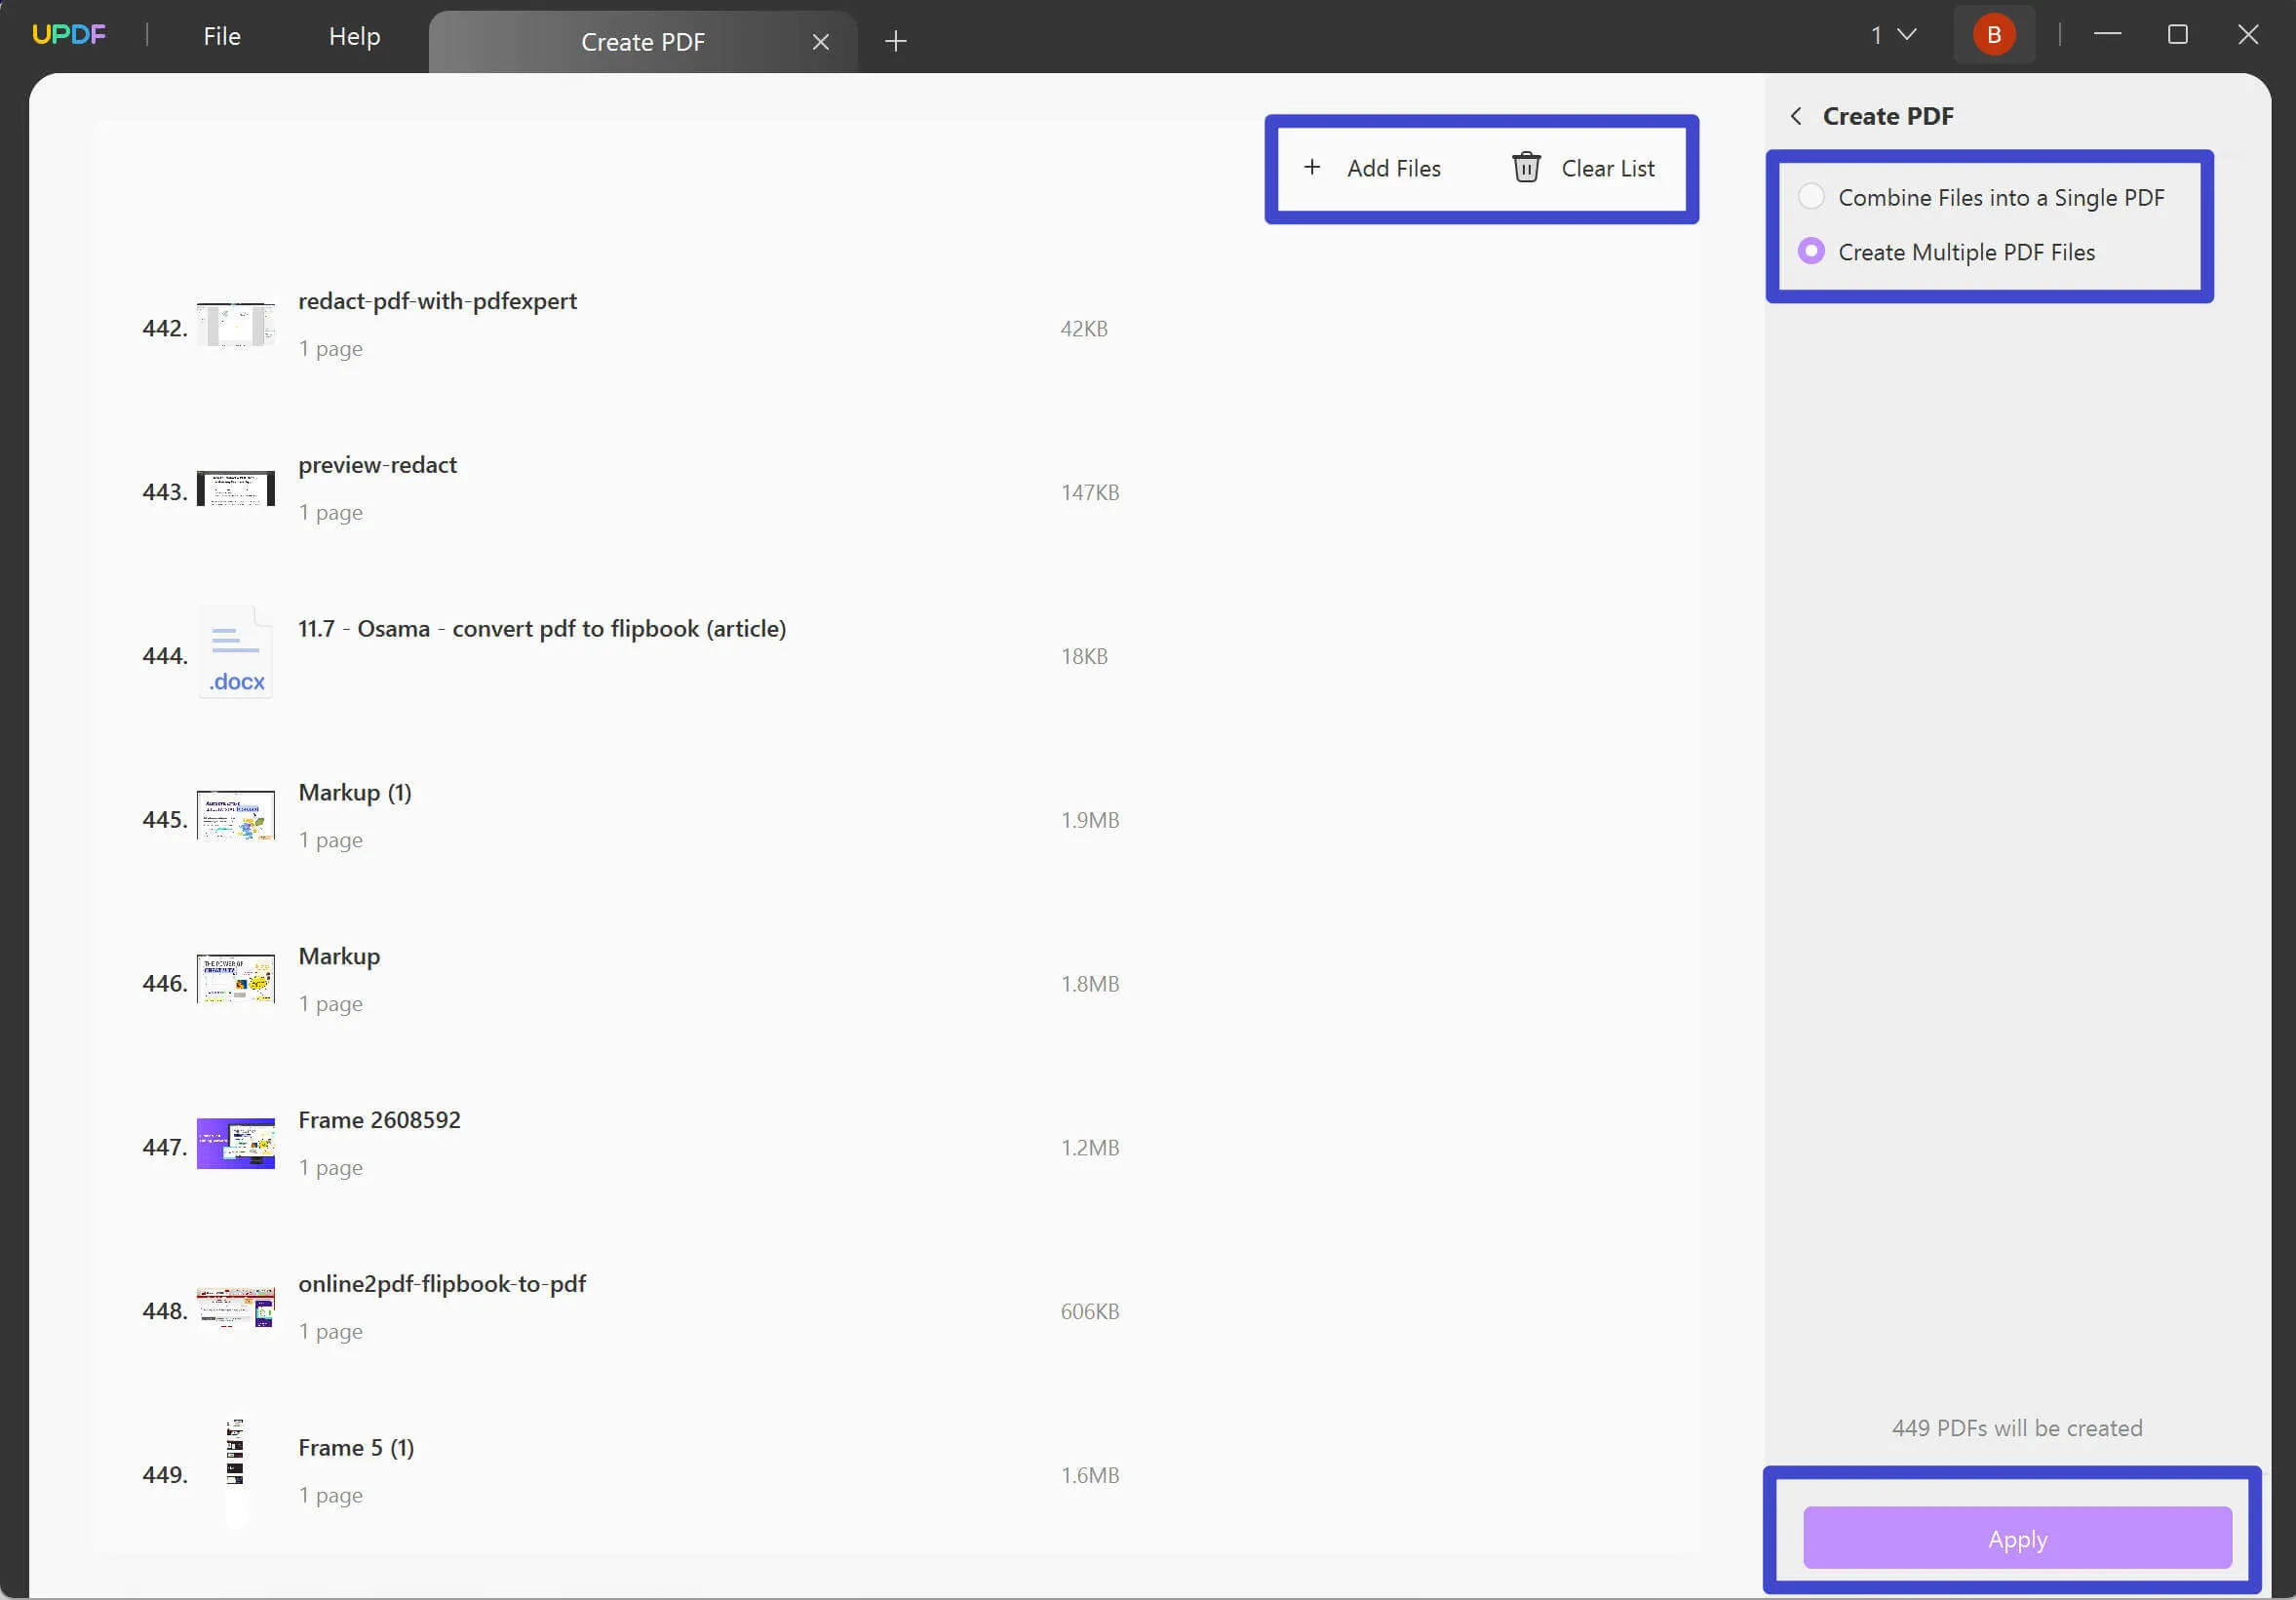Screen dimensions: 2296x1600
Task: Click the back arrow icon in Create PDF panel
Action: pos(1795,115)
